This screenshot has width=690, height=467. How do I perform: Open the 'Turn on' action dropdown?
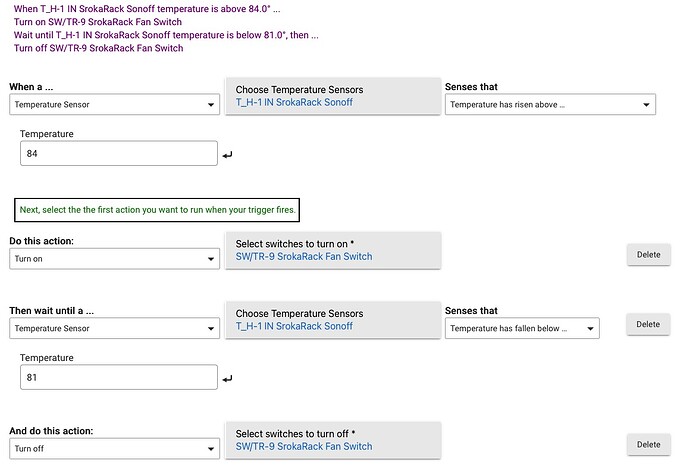click(x=114, y=259)
